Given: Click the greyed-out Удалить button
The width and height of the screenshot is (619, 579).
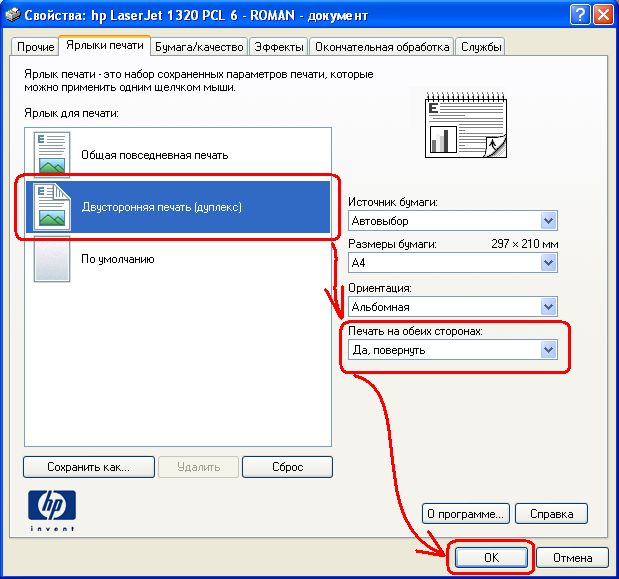Looking at the screenshot, I should (x=199, y=467).
